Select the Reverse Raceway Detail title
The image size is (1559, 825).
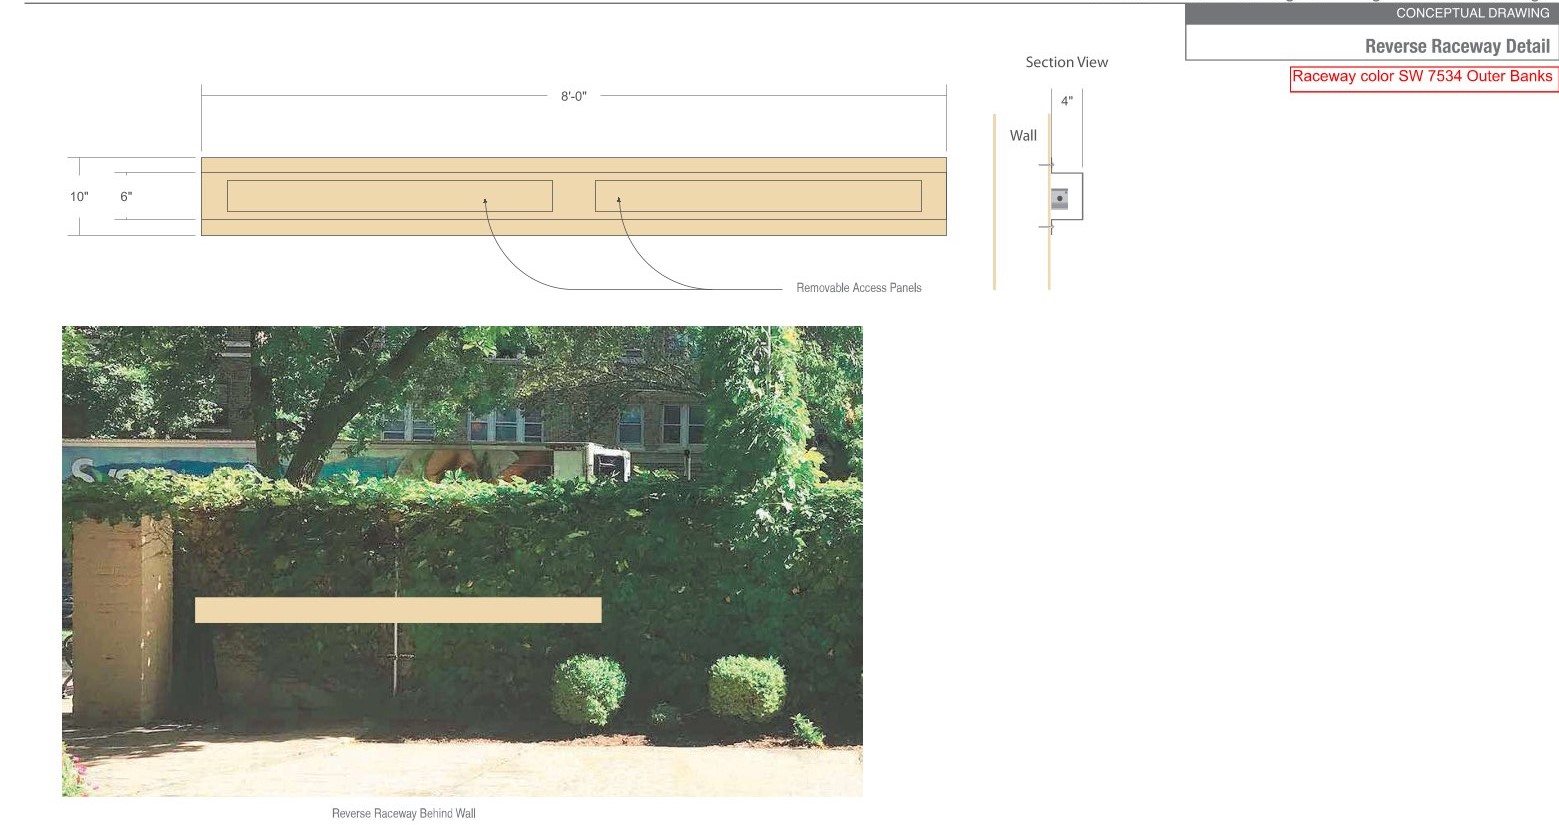tap(1457, 46)
